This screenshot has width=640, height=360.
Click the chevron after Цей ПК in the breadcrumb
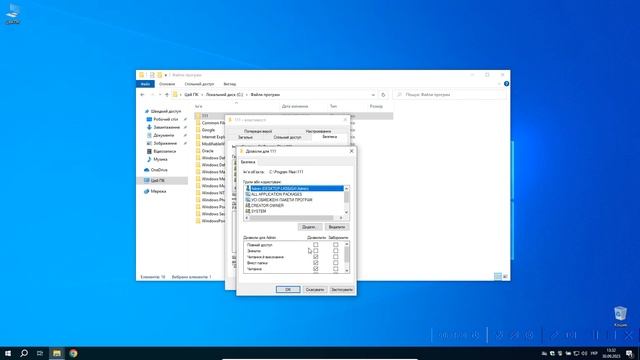(202, 95)
